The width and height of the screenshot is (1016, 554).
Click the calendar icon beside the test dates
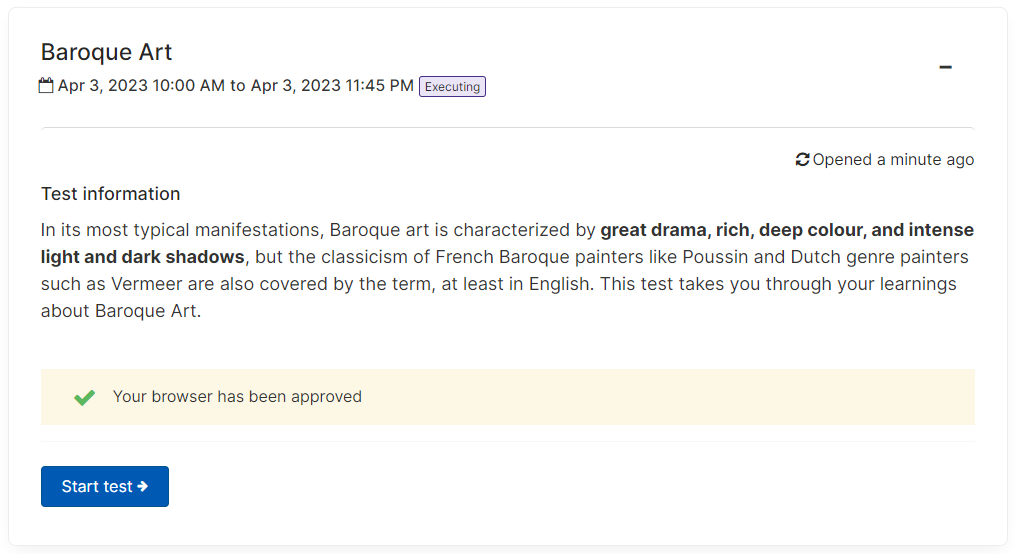click(x=46, y=86)
